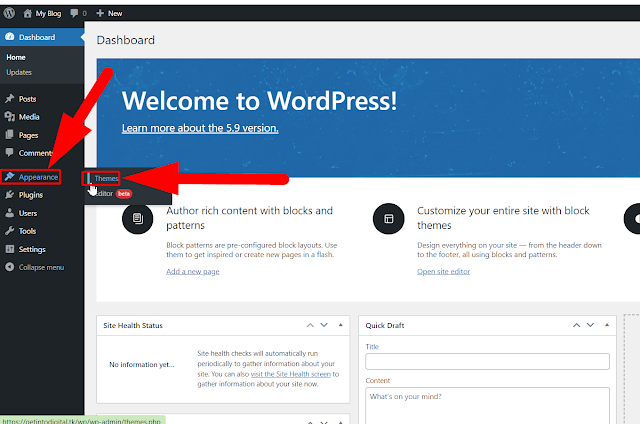Collapse the Quick Draft panel
Viewport: 640px width, 424px height.
607,325
